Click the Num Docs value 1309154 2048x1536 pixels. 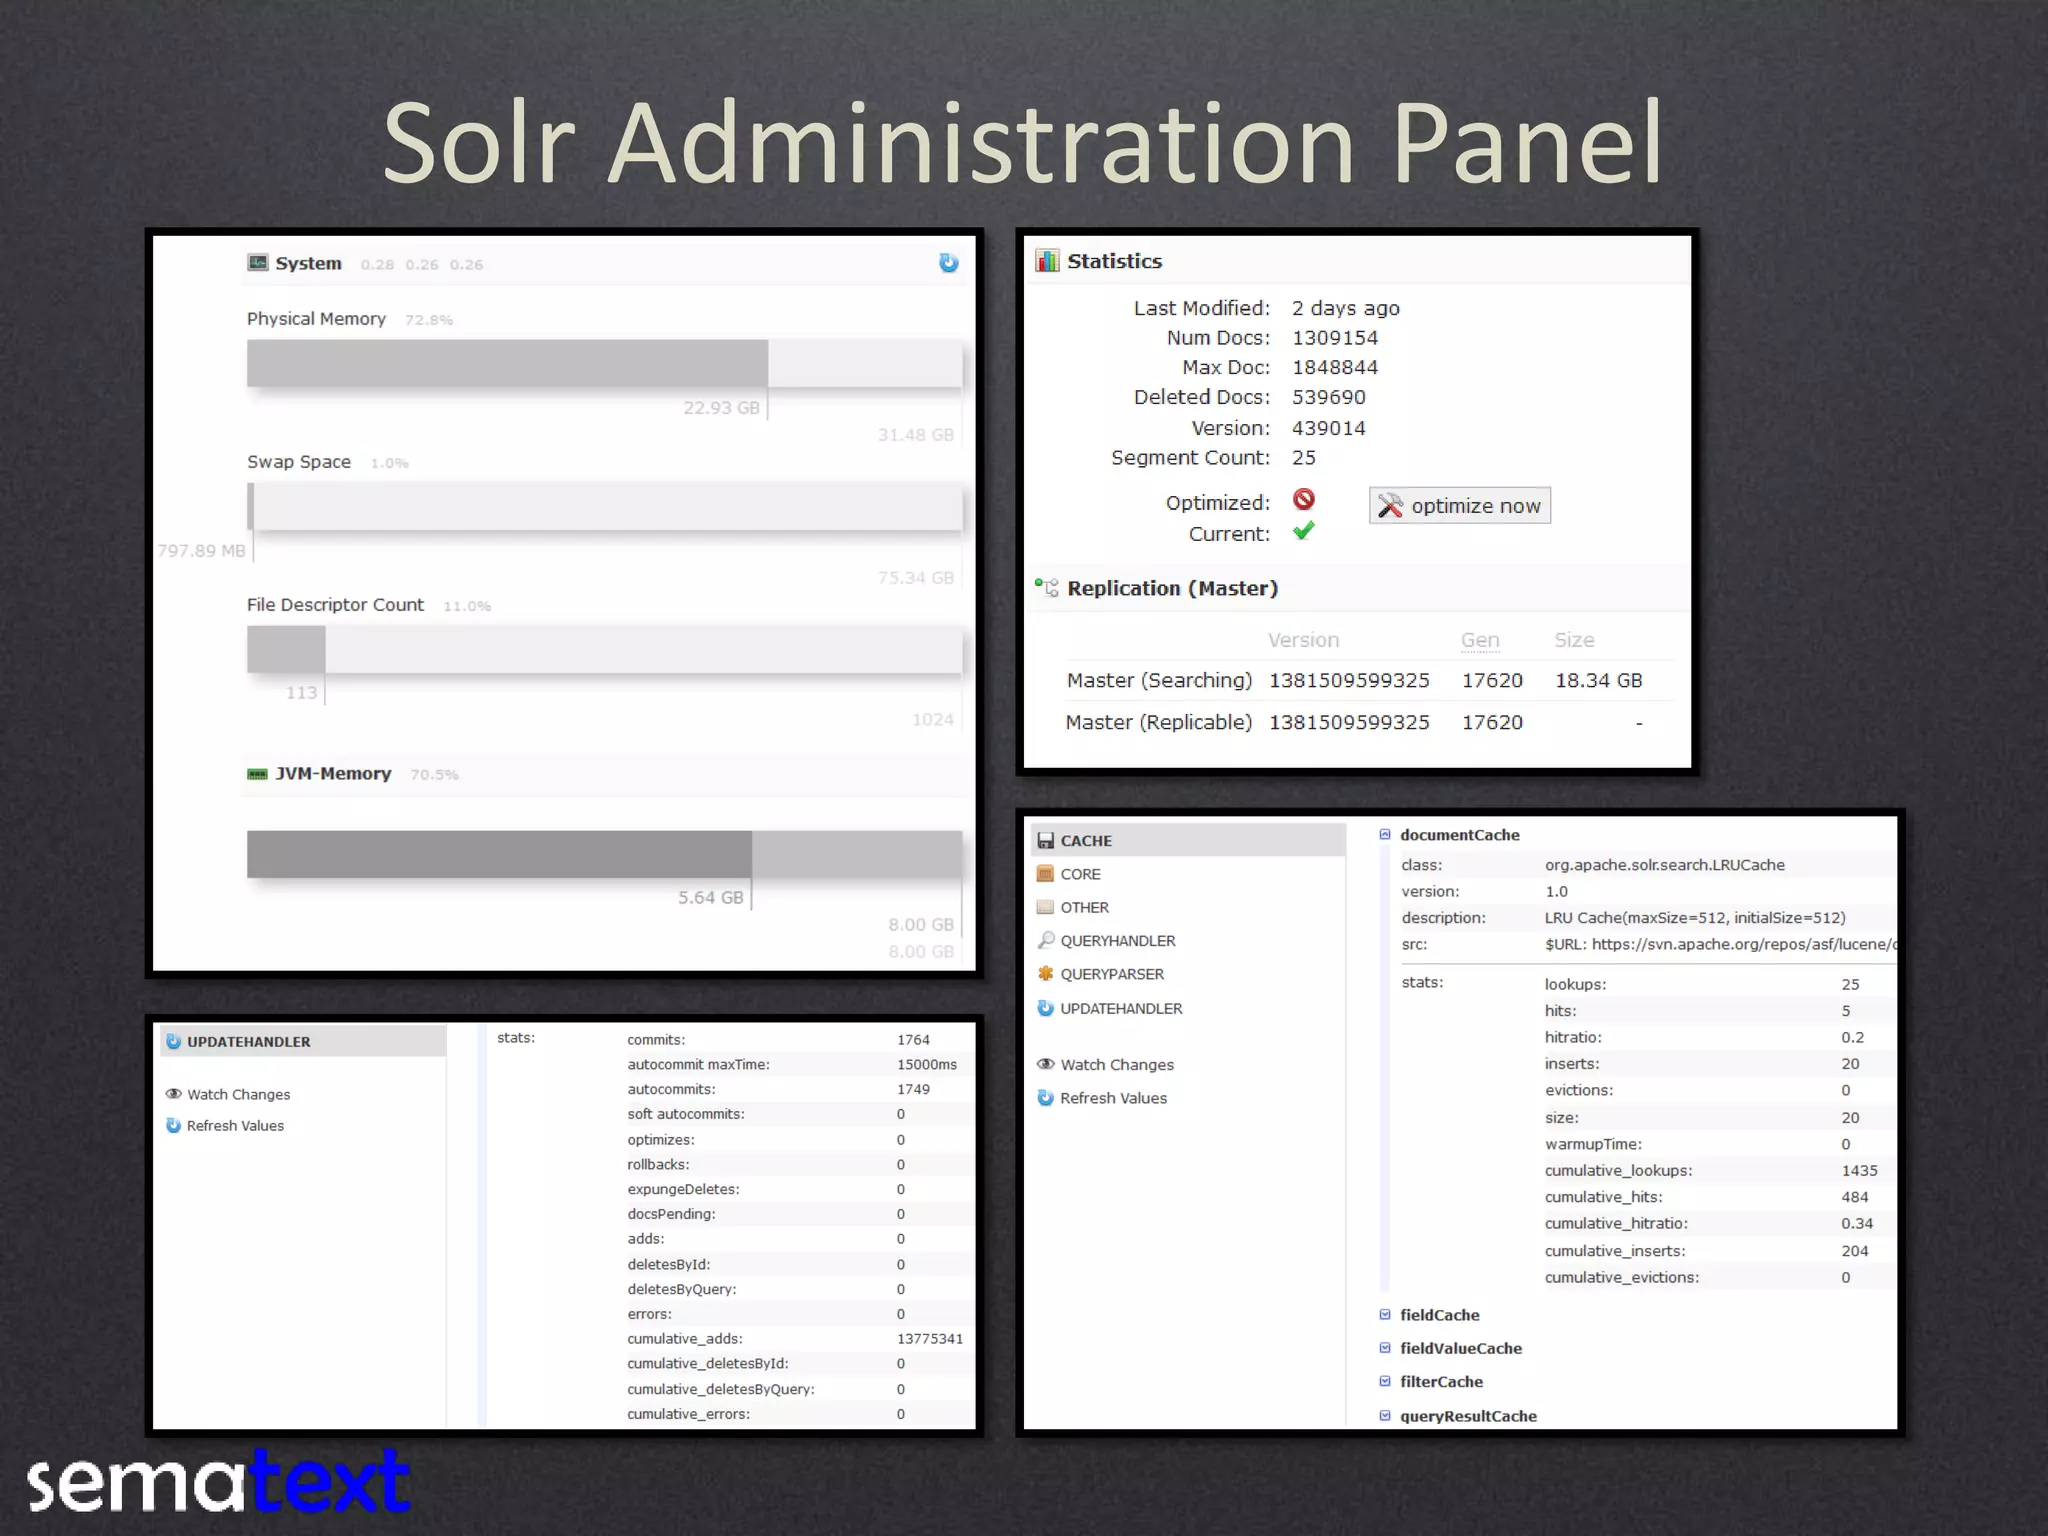click(x=1335, y=338)
